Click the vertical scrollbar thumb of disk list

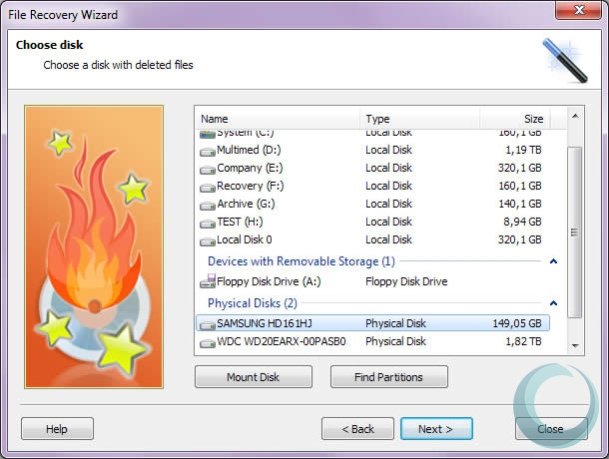click(x=574, y=232)
